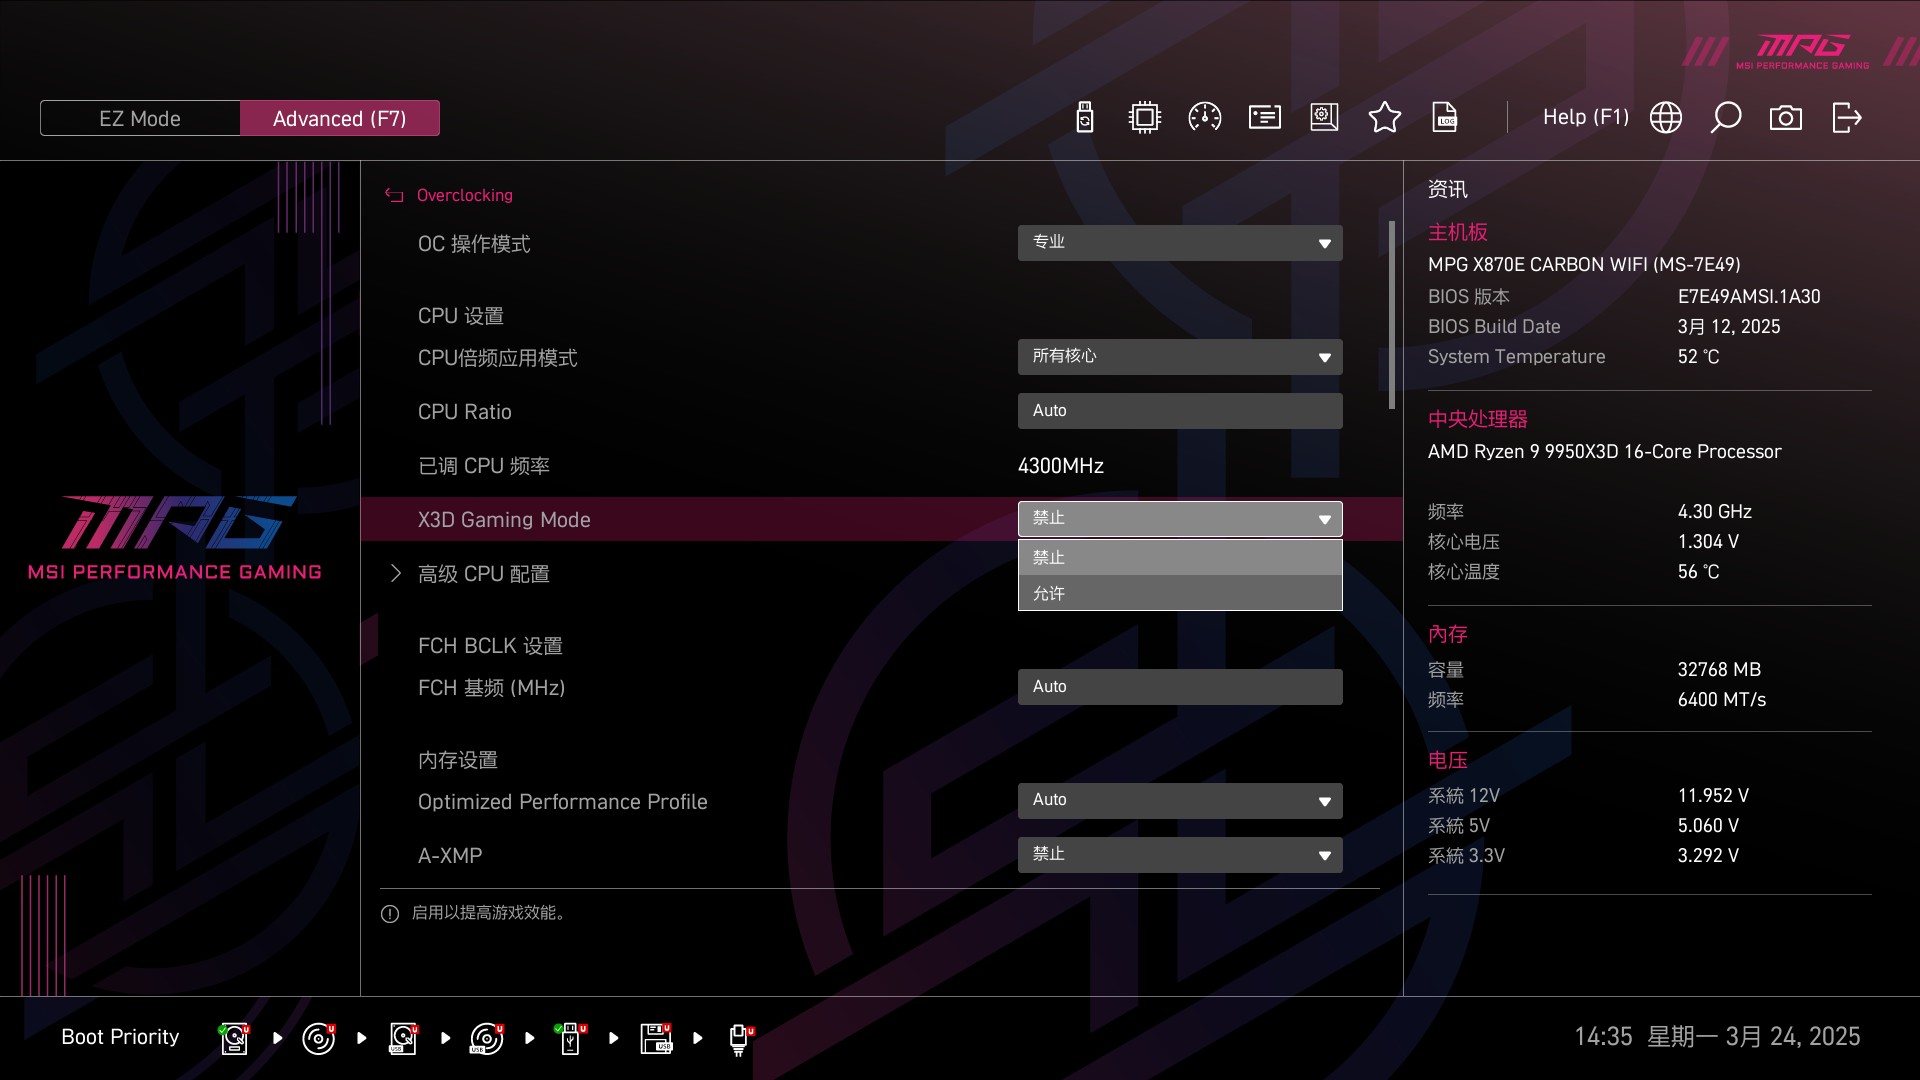Click the USB flash BIOS update icon
This screenshot has width=1920, height=1080.
tap(1084, 118)
